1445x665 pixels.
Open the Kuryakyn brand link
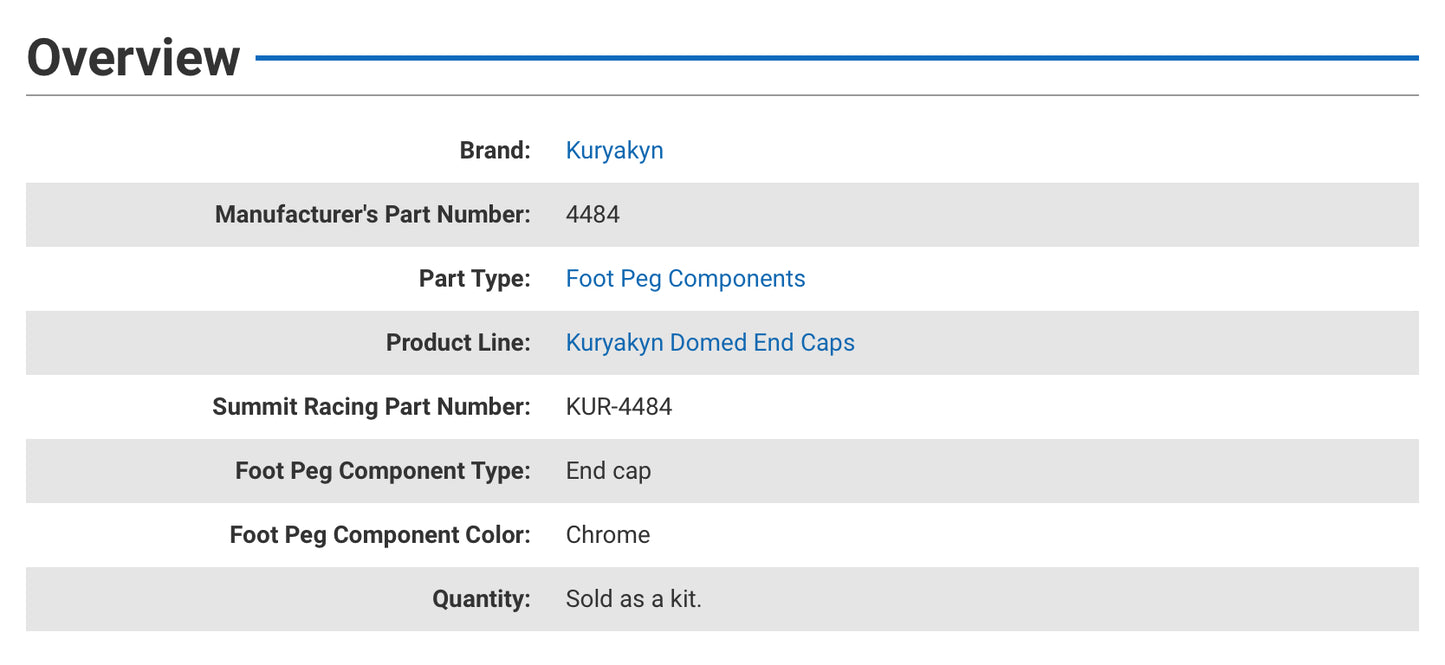pos(614,150)
